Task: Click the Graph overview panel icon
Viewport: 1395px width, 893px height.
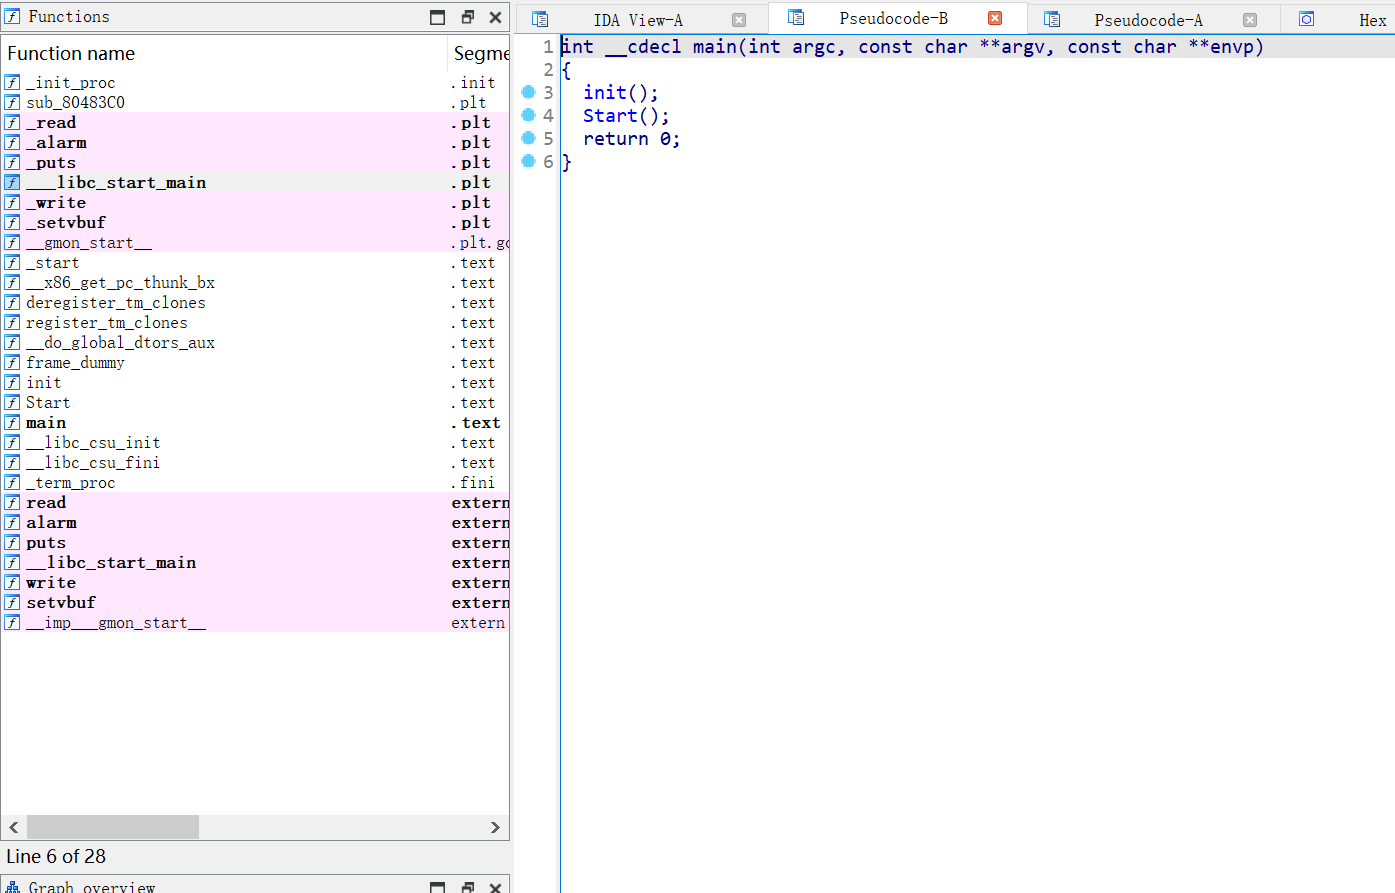Action: pos(12,887)
